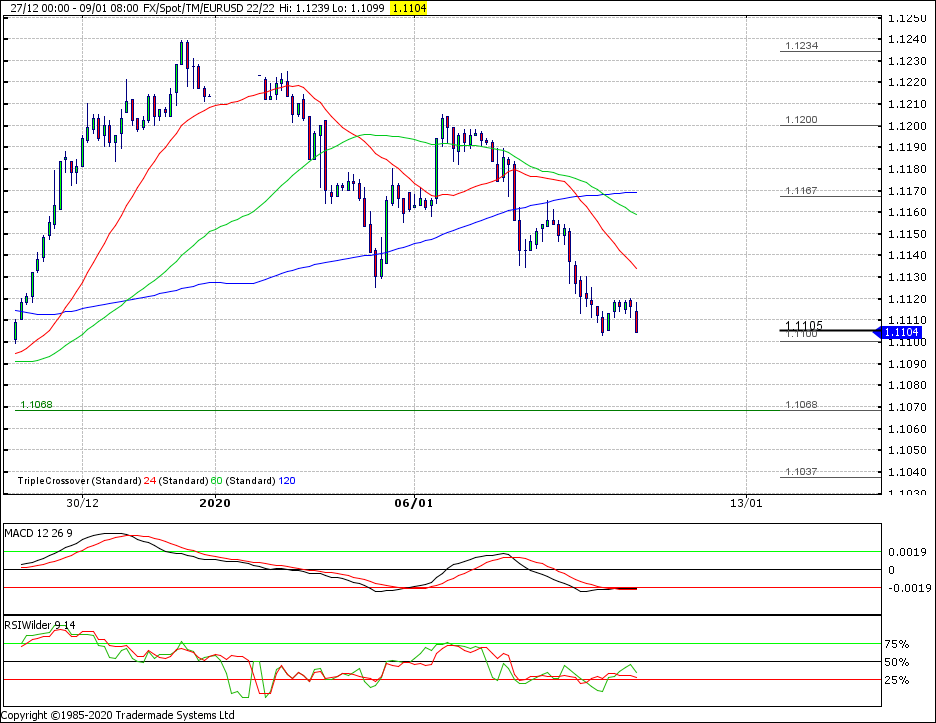Screen dimensions: 936x723
Task: Click the RSIWilder 9 14 panel title
Action: pos(40,624)
